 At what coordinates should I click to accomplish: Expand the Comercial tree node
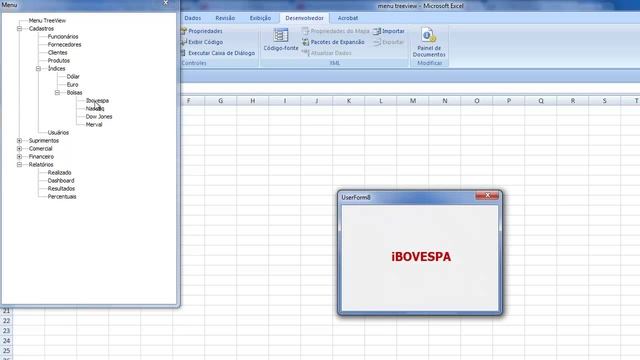pos(19,149)
